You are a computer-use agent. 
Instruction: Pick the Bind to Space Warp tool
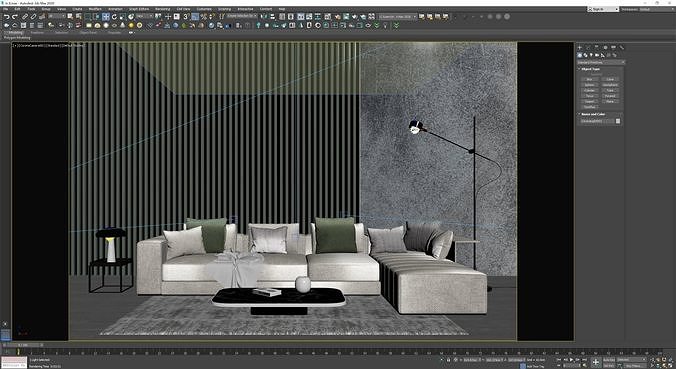pos(41,16)
